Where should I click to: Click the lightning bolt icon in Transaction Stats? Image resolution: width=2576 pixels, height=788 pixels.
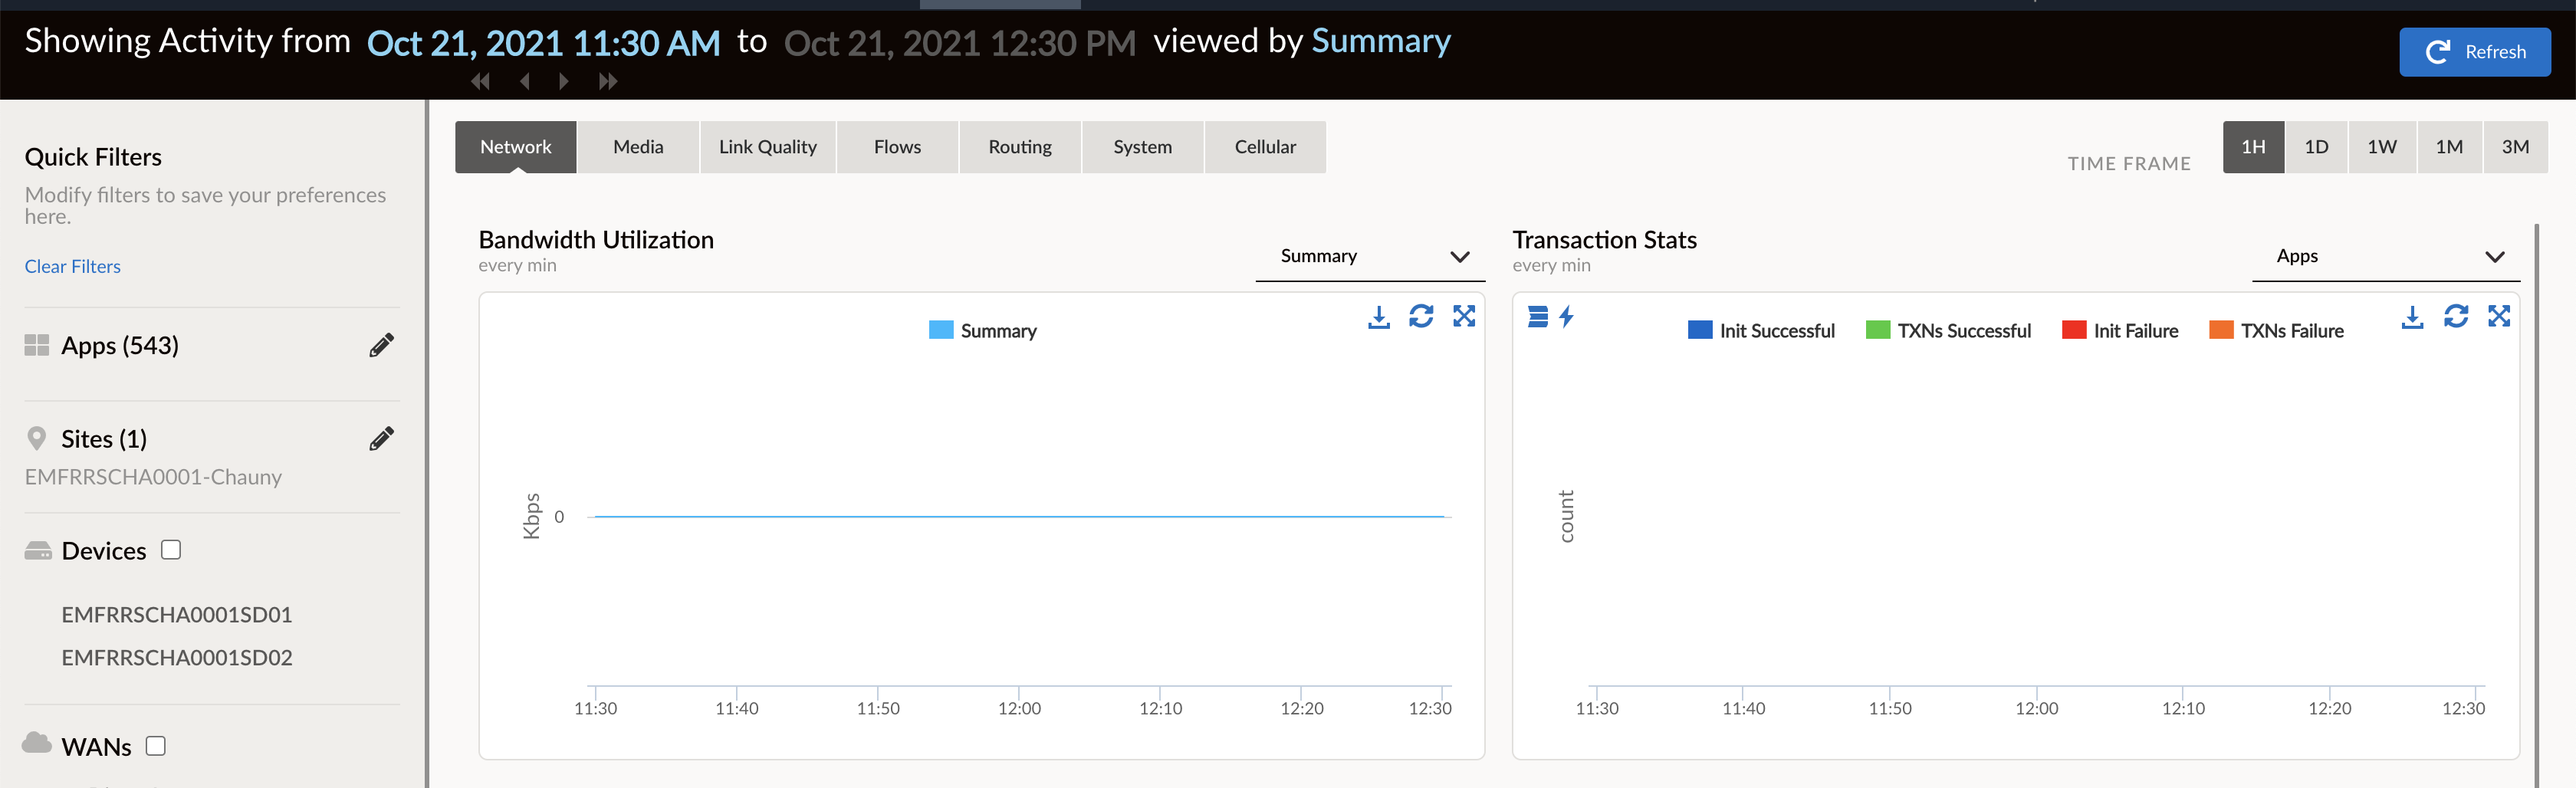[x=1567, y=317]
